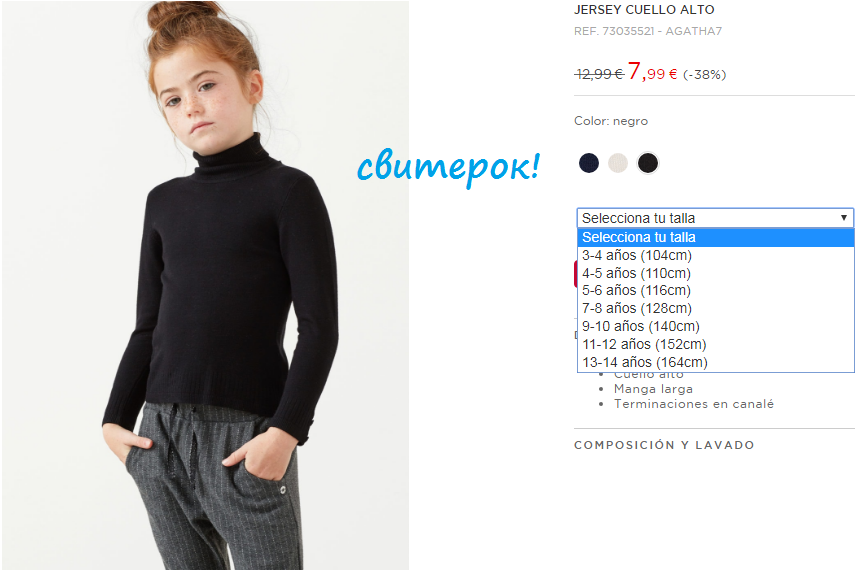Choose size 3-4 años (104cm)
Image resolution: width=855 pixels, height=573 pixels.
coord(715,255)
